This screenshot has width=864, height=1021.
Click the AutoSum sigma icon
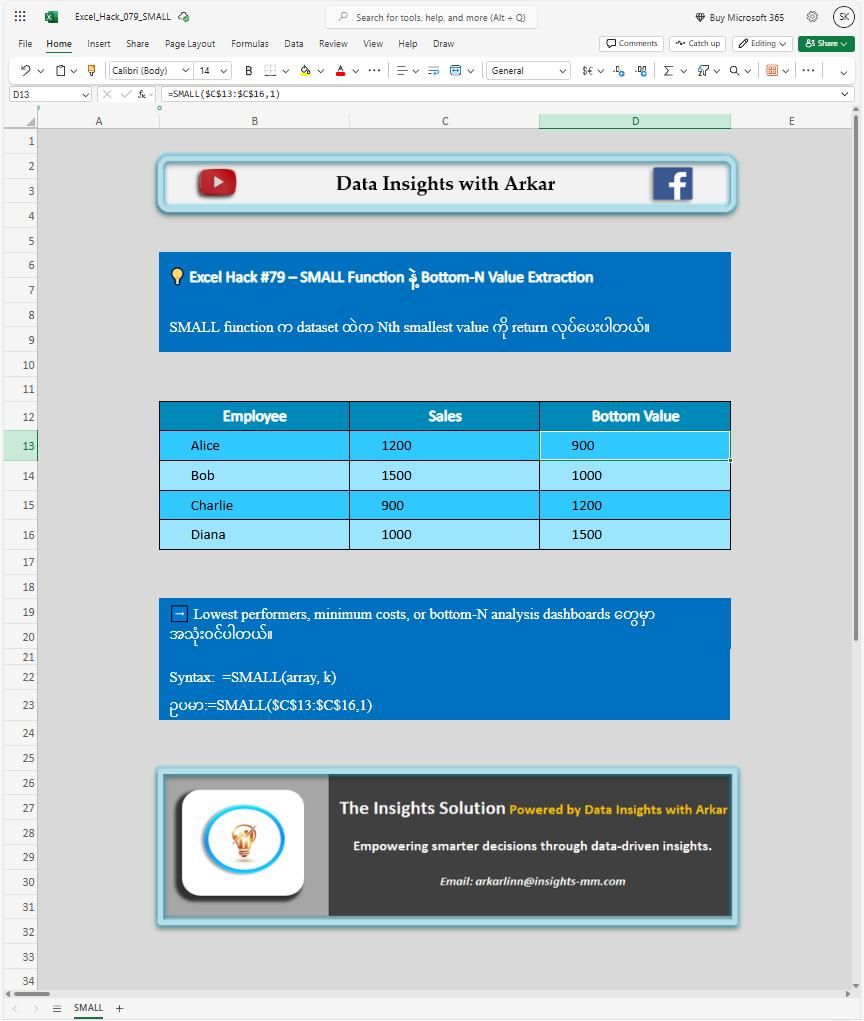(x=668, y=70)
